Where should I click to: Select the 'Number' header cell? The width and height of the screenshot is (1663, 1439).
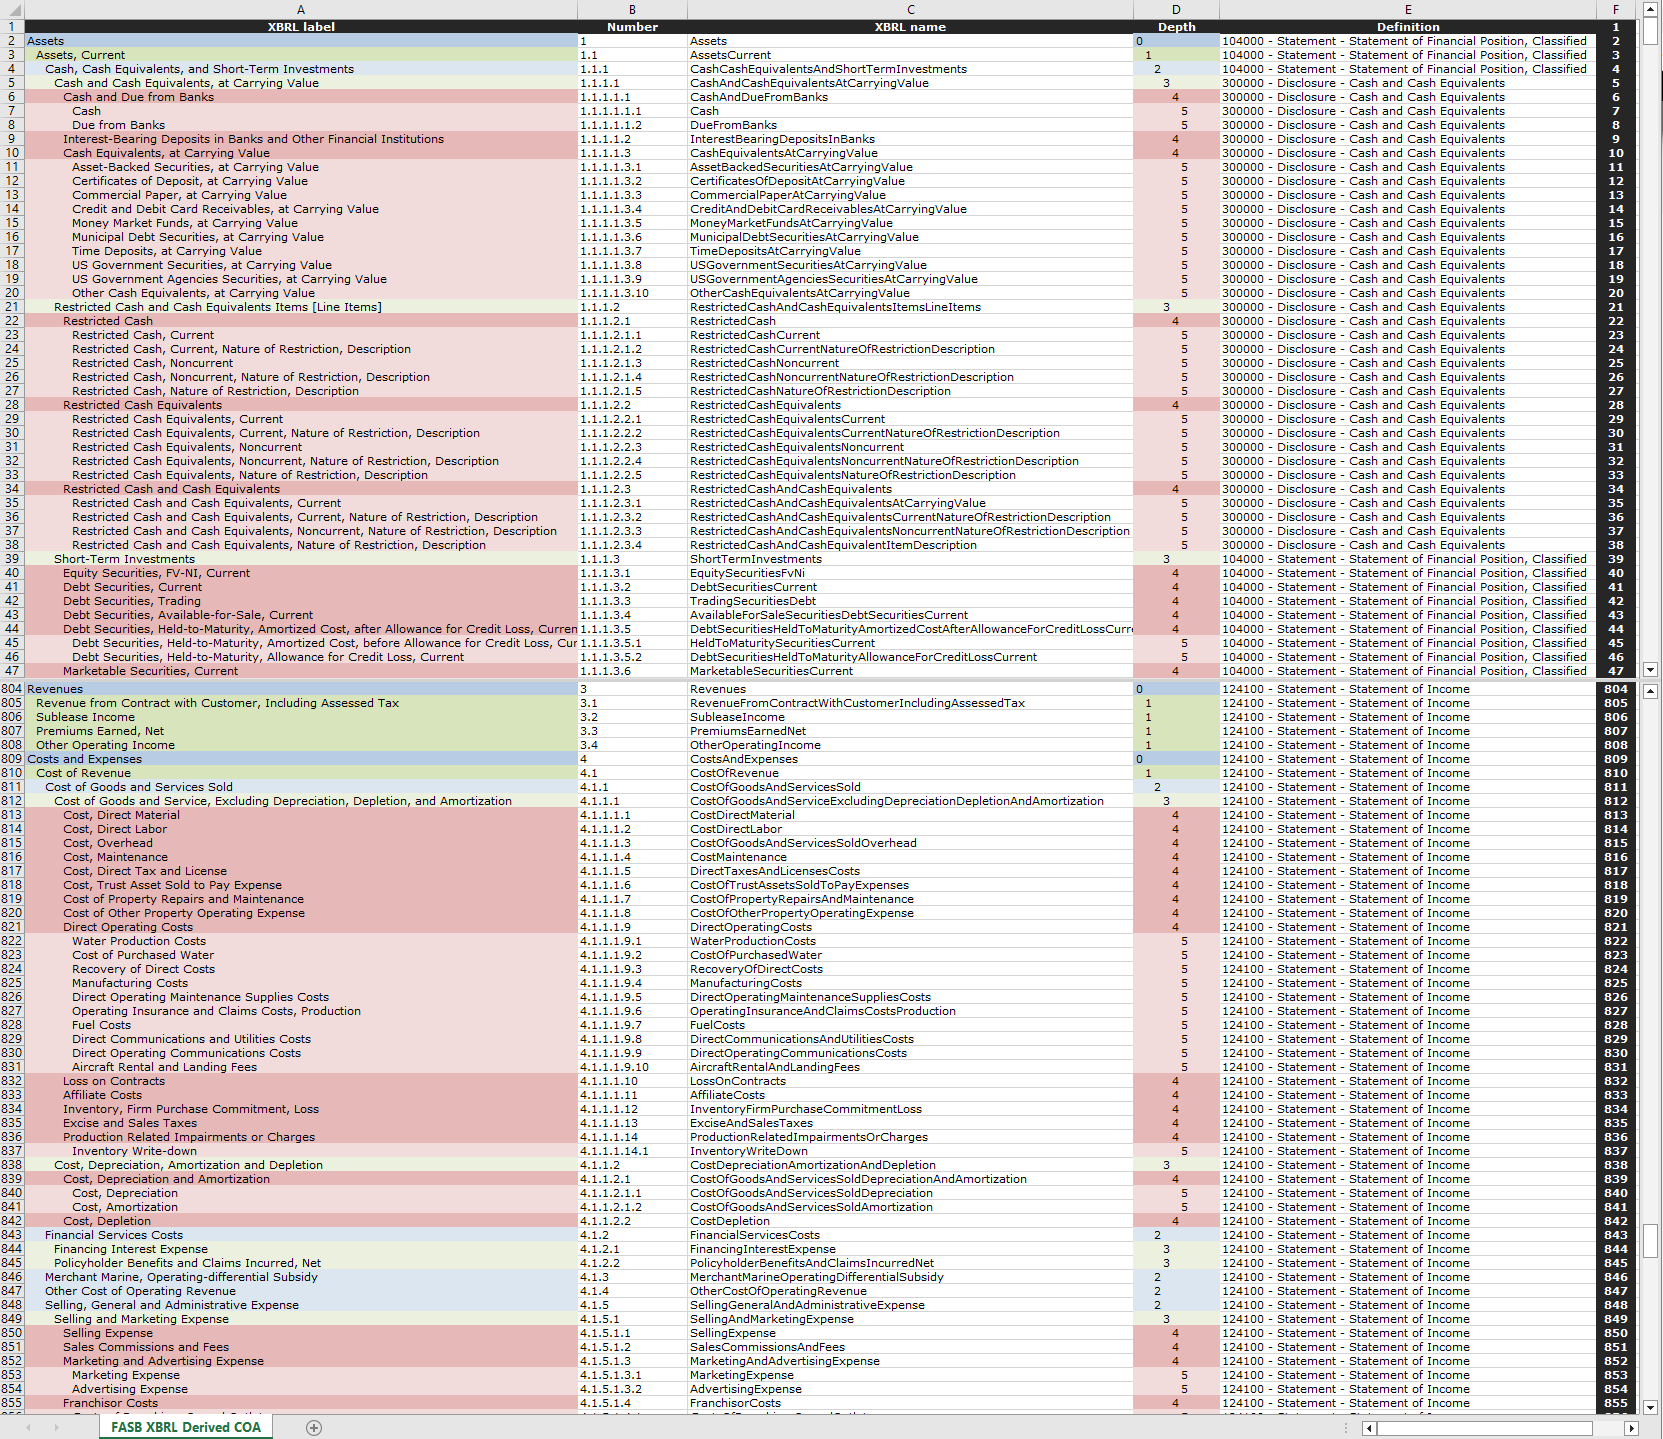[632, 27]
